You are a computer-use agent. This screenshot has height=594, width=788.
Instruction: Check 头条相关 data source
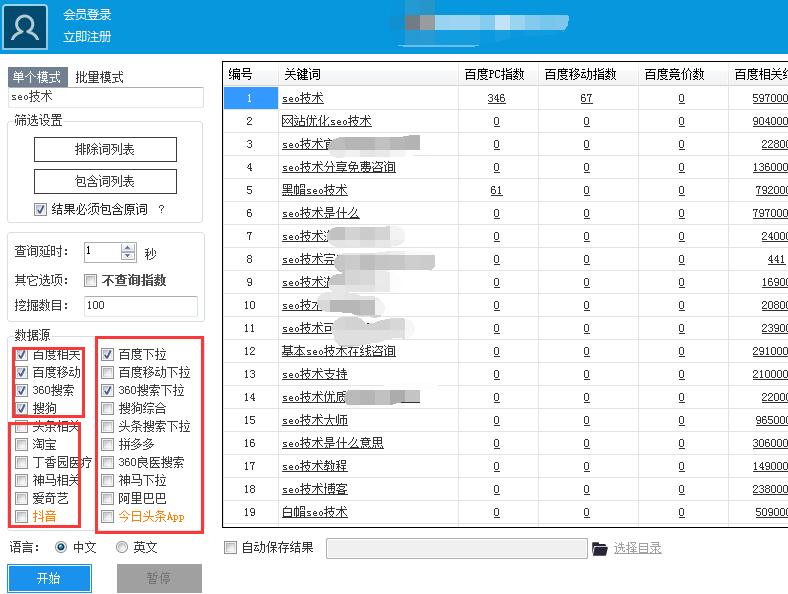[22, 427]
